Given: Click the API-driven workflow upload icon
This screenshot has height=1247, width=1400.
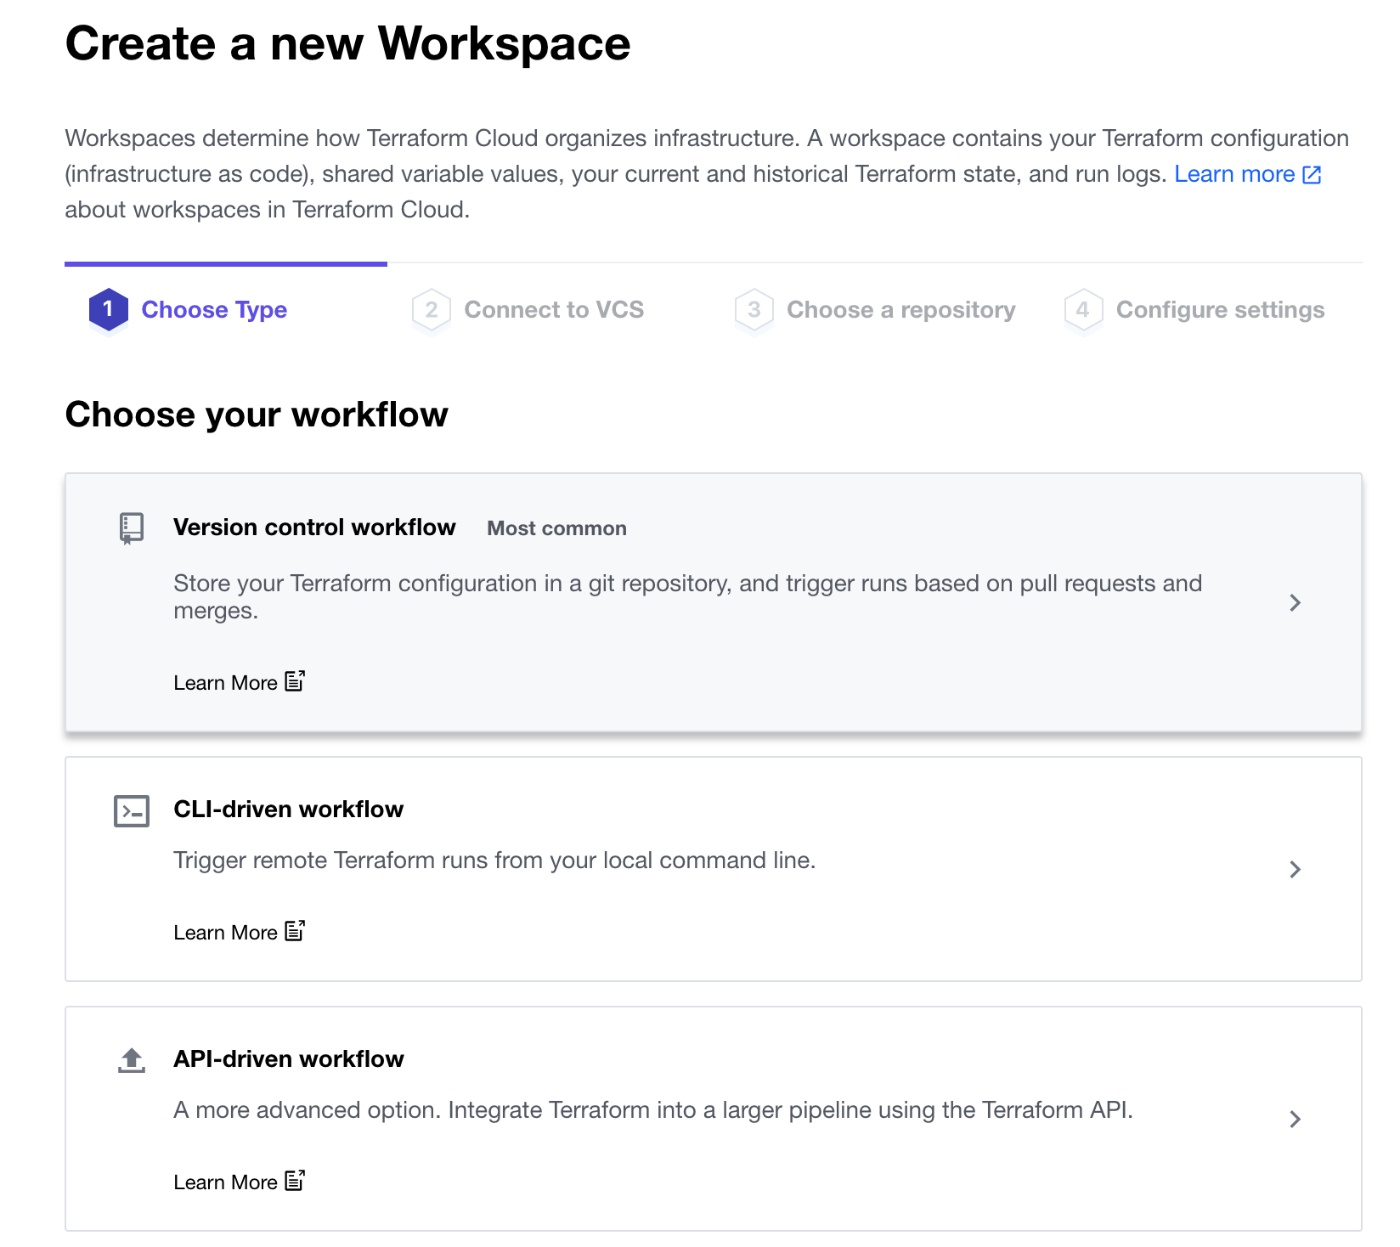Looking at the screenshot, I should [131, 1060].
